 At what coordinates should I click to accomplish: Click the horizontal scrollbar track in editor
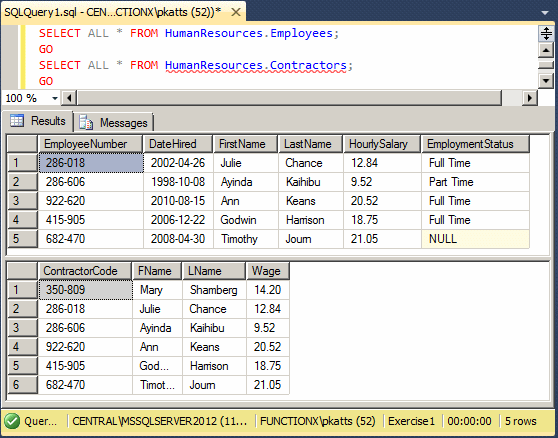coord(289,98)
